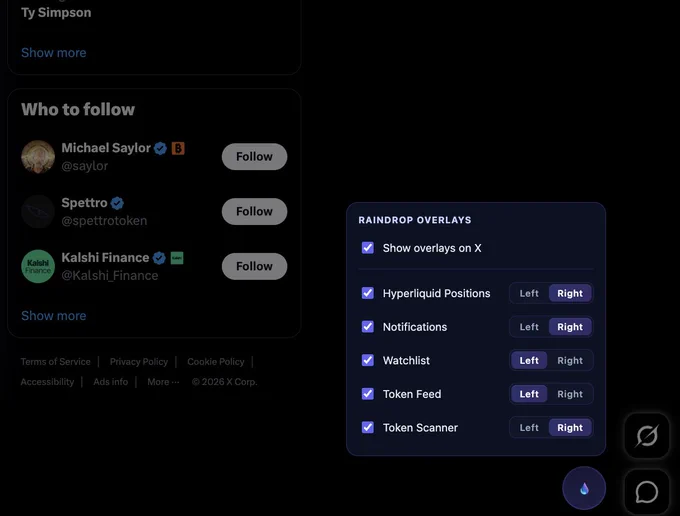680x516 pixels.
Task: Click Michael Saylor's verified badge
Action: (x=160, y=148)
